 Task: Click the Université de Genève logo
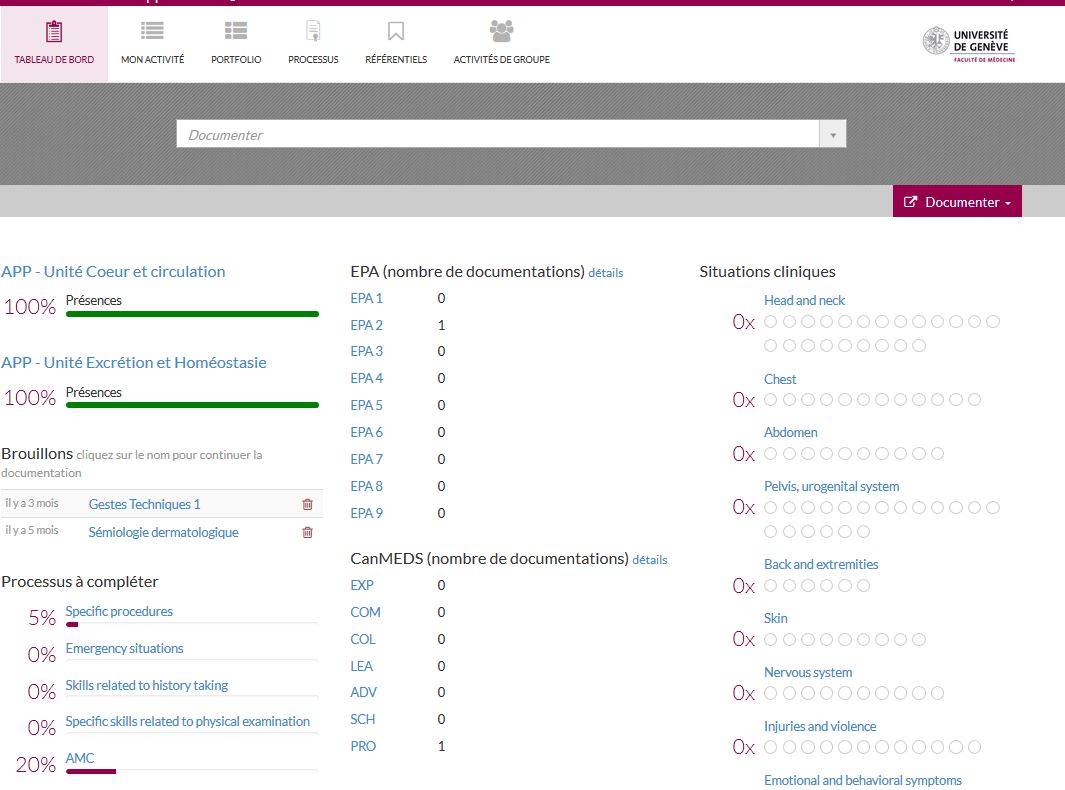pyautogui.click(x=968, y=43)
